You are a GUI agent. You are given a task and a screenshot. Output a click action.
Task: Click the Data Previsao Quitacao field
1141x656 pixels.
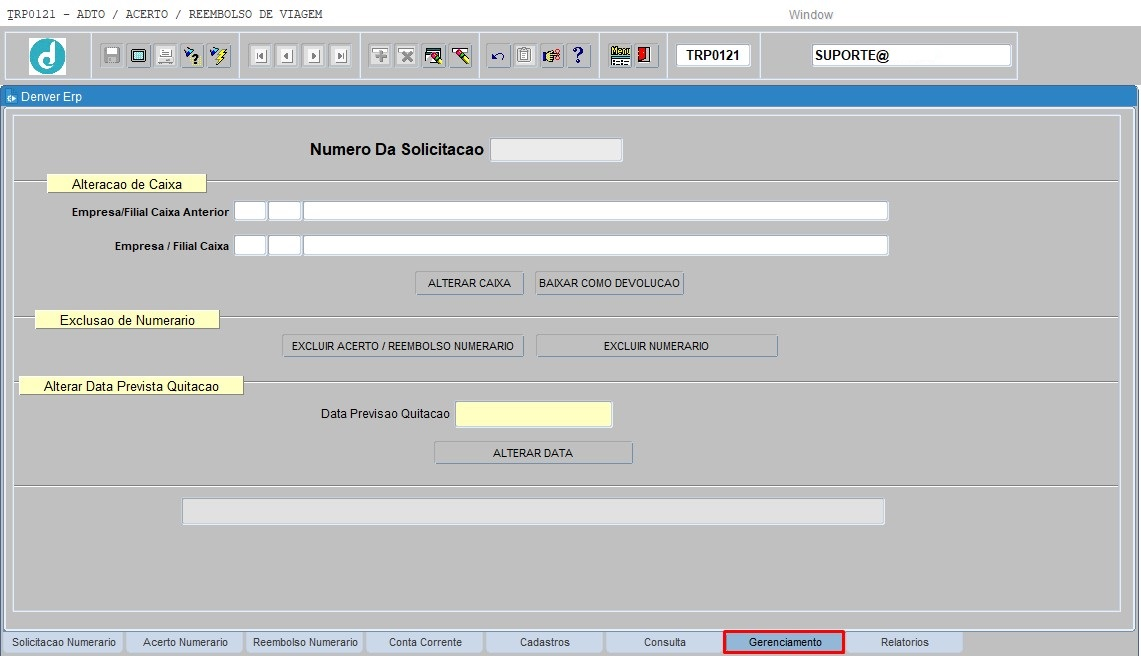point(533,414)
